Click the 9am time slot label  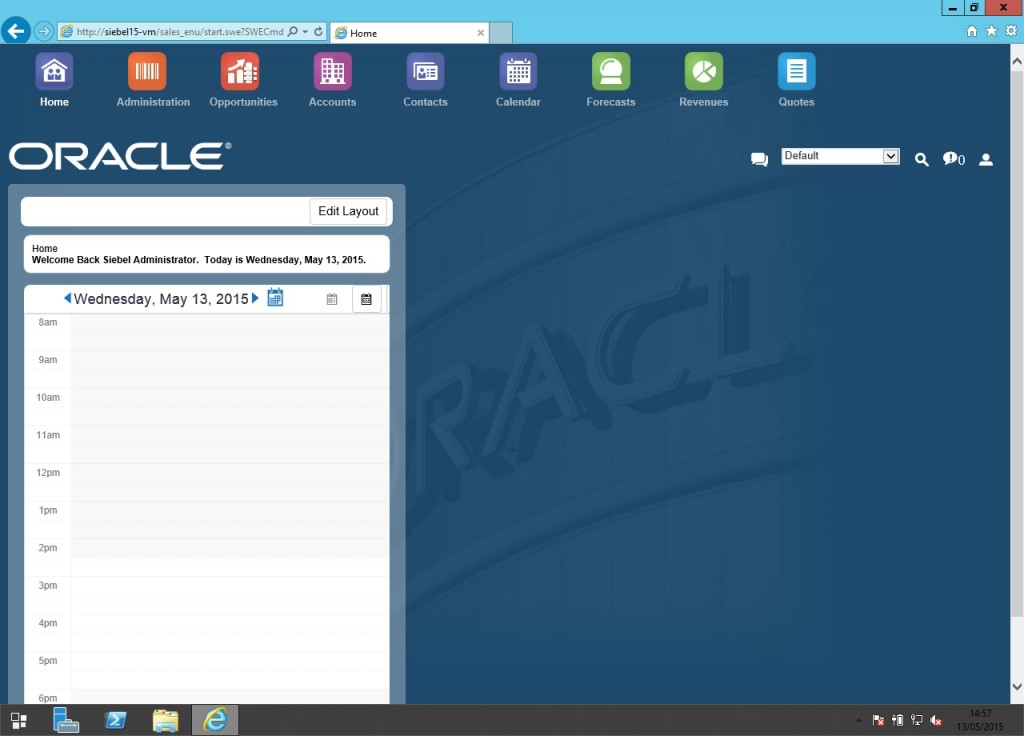click(x=48, y=360)
